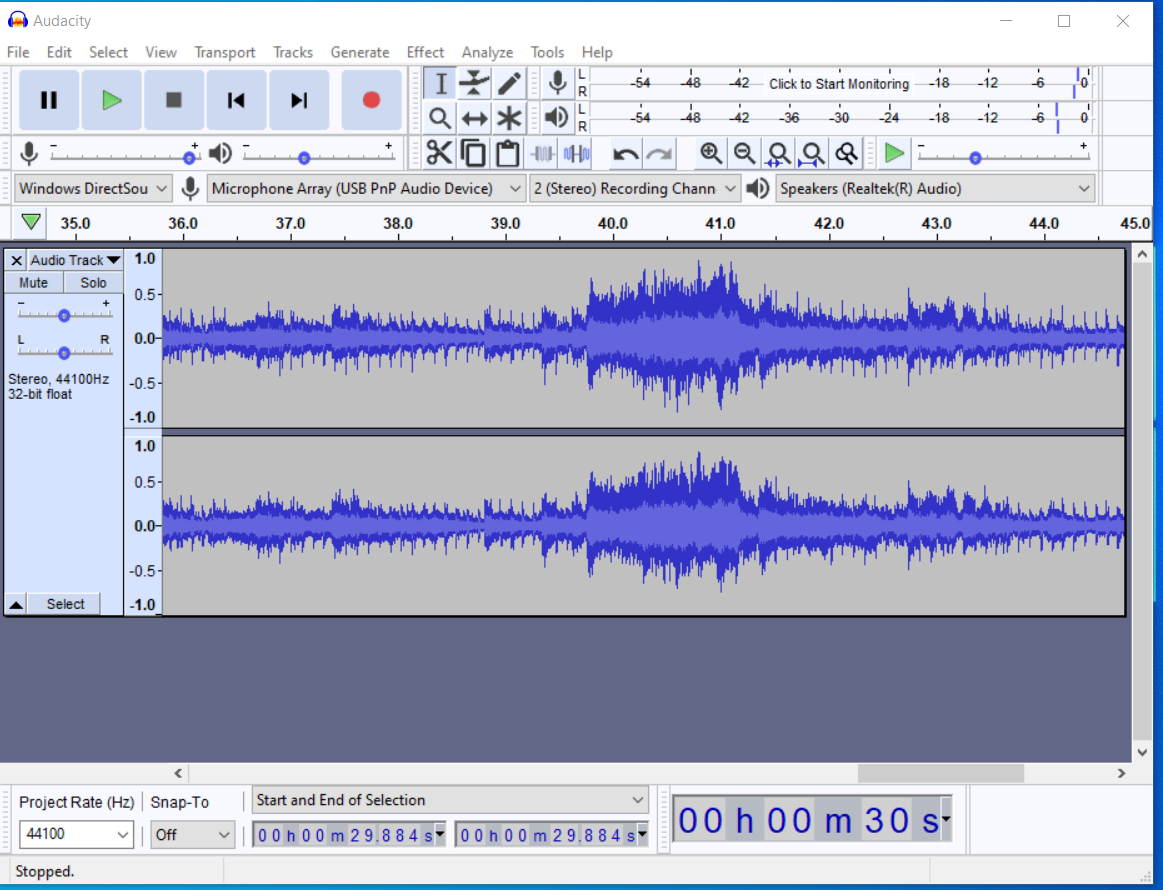Screen dimensions: 1163x890
Task: Open the File menu
Action: tap(18, 52)
